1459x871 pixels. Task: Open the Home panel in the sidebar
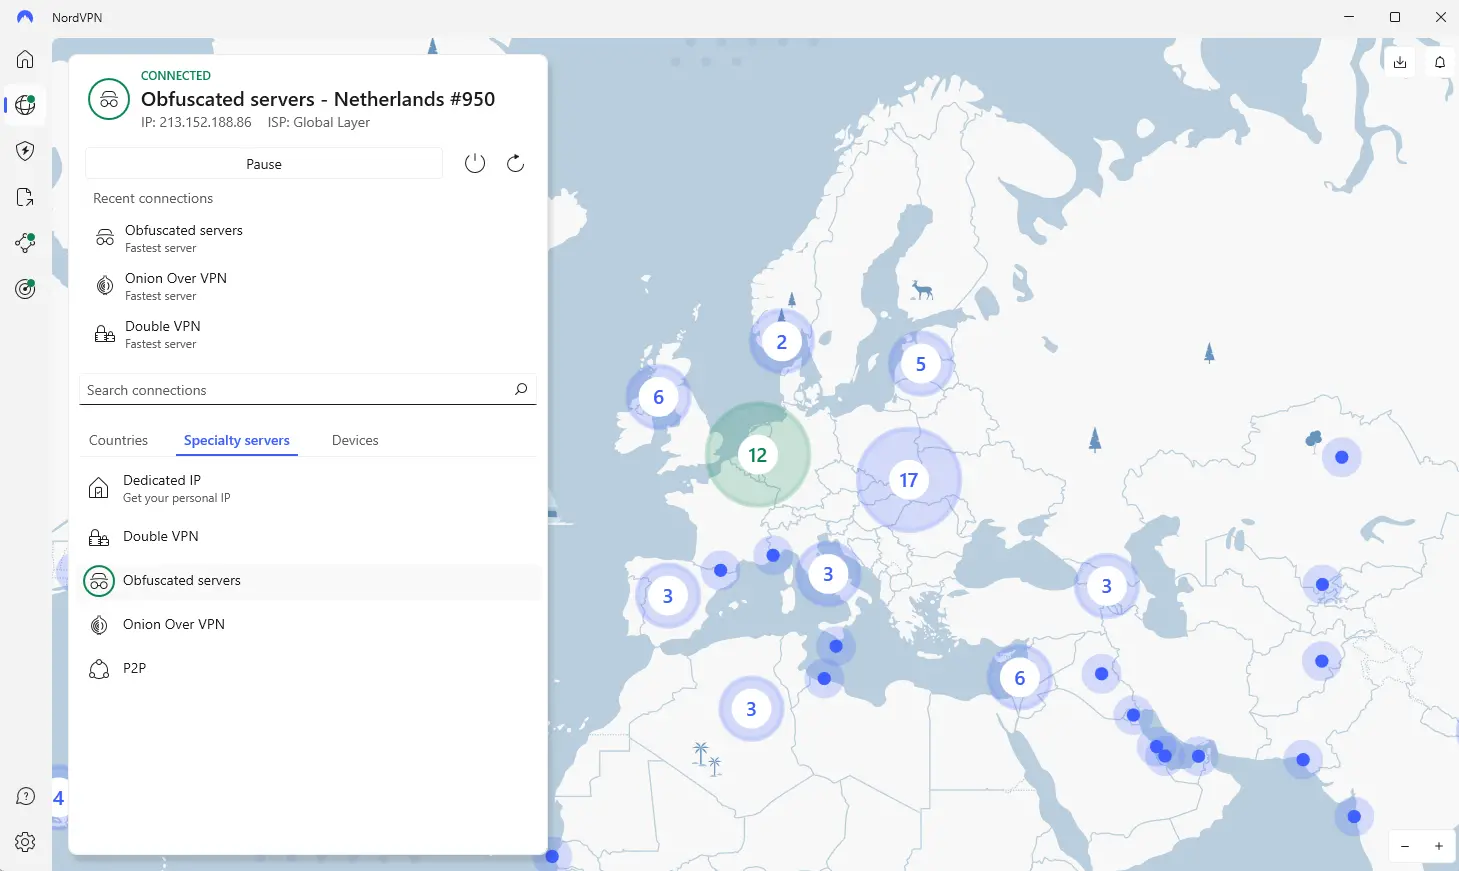click(x=24, y=59)
